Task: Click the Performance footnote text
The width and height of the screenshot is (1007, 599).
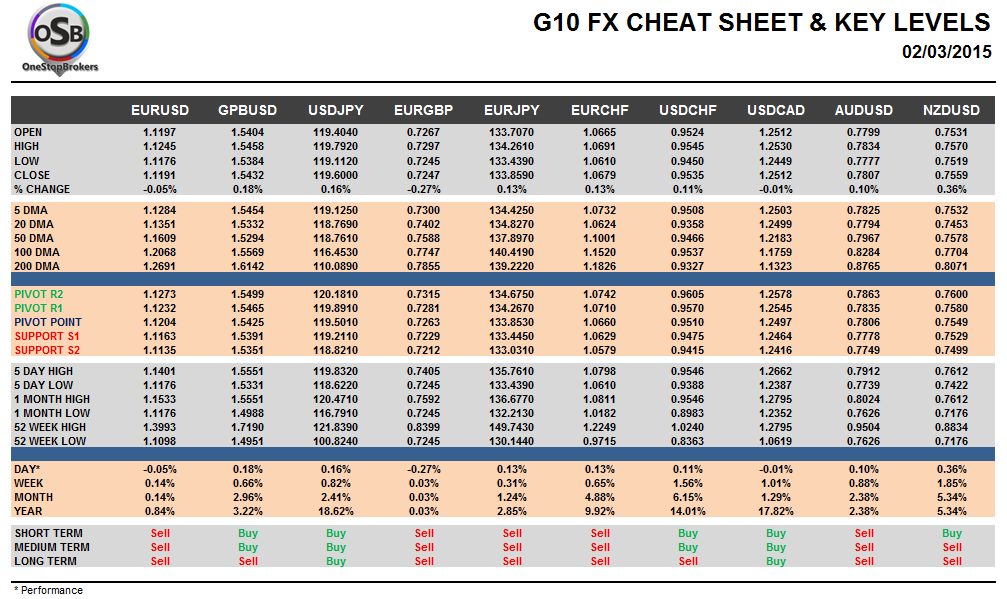Action: pyautogui.click(x=48, y=590)
